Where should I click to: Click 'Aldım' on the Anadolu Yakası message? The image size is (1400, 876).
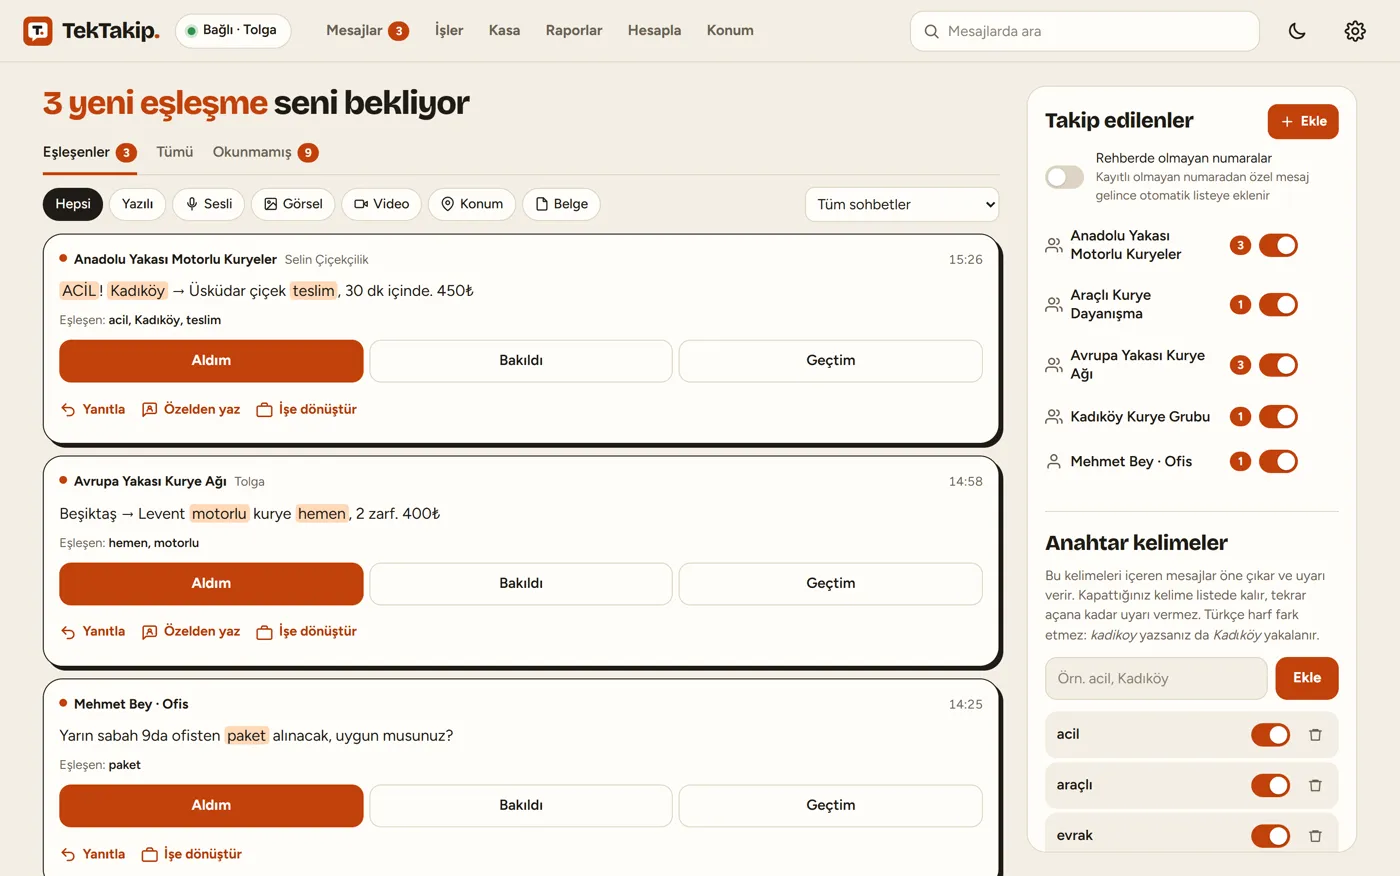click(x=211, y=361)
